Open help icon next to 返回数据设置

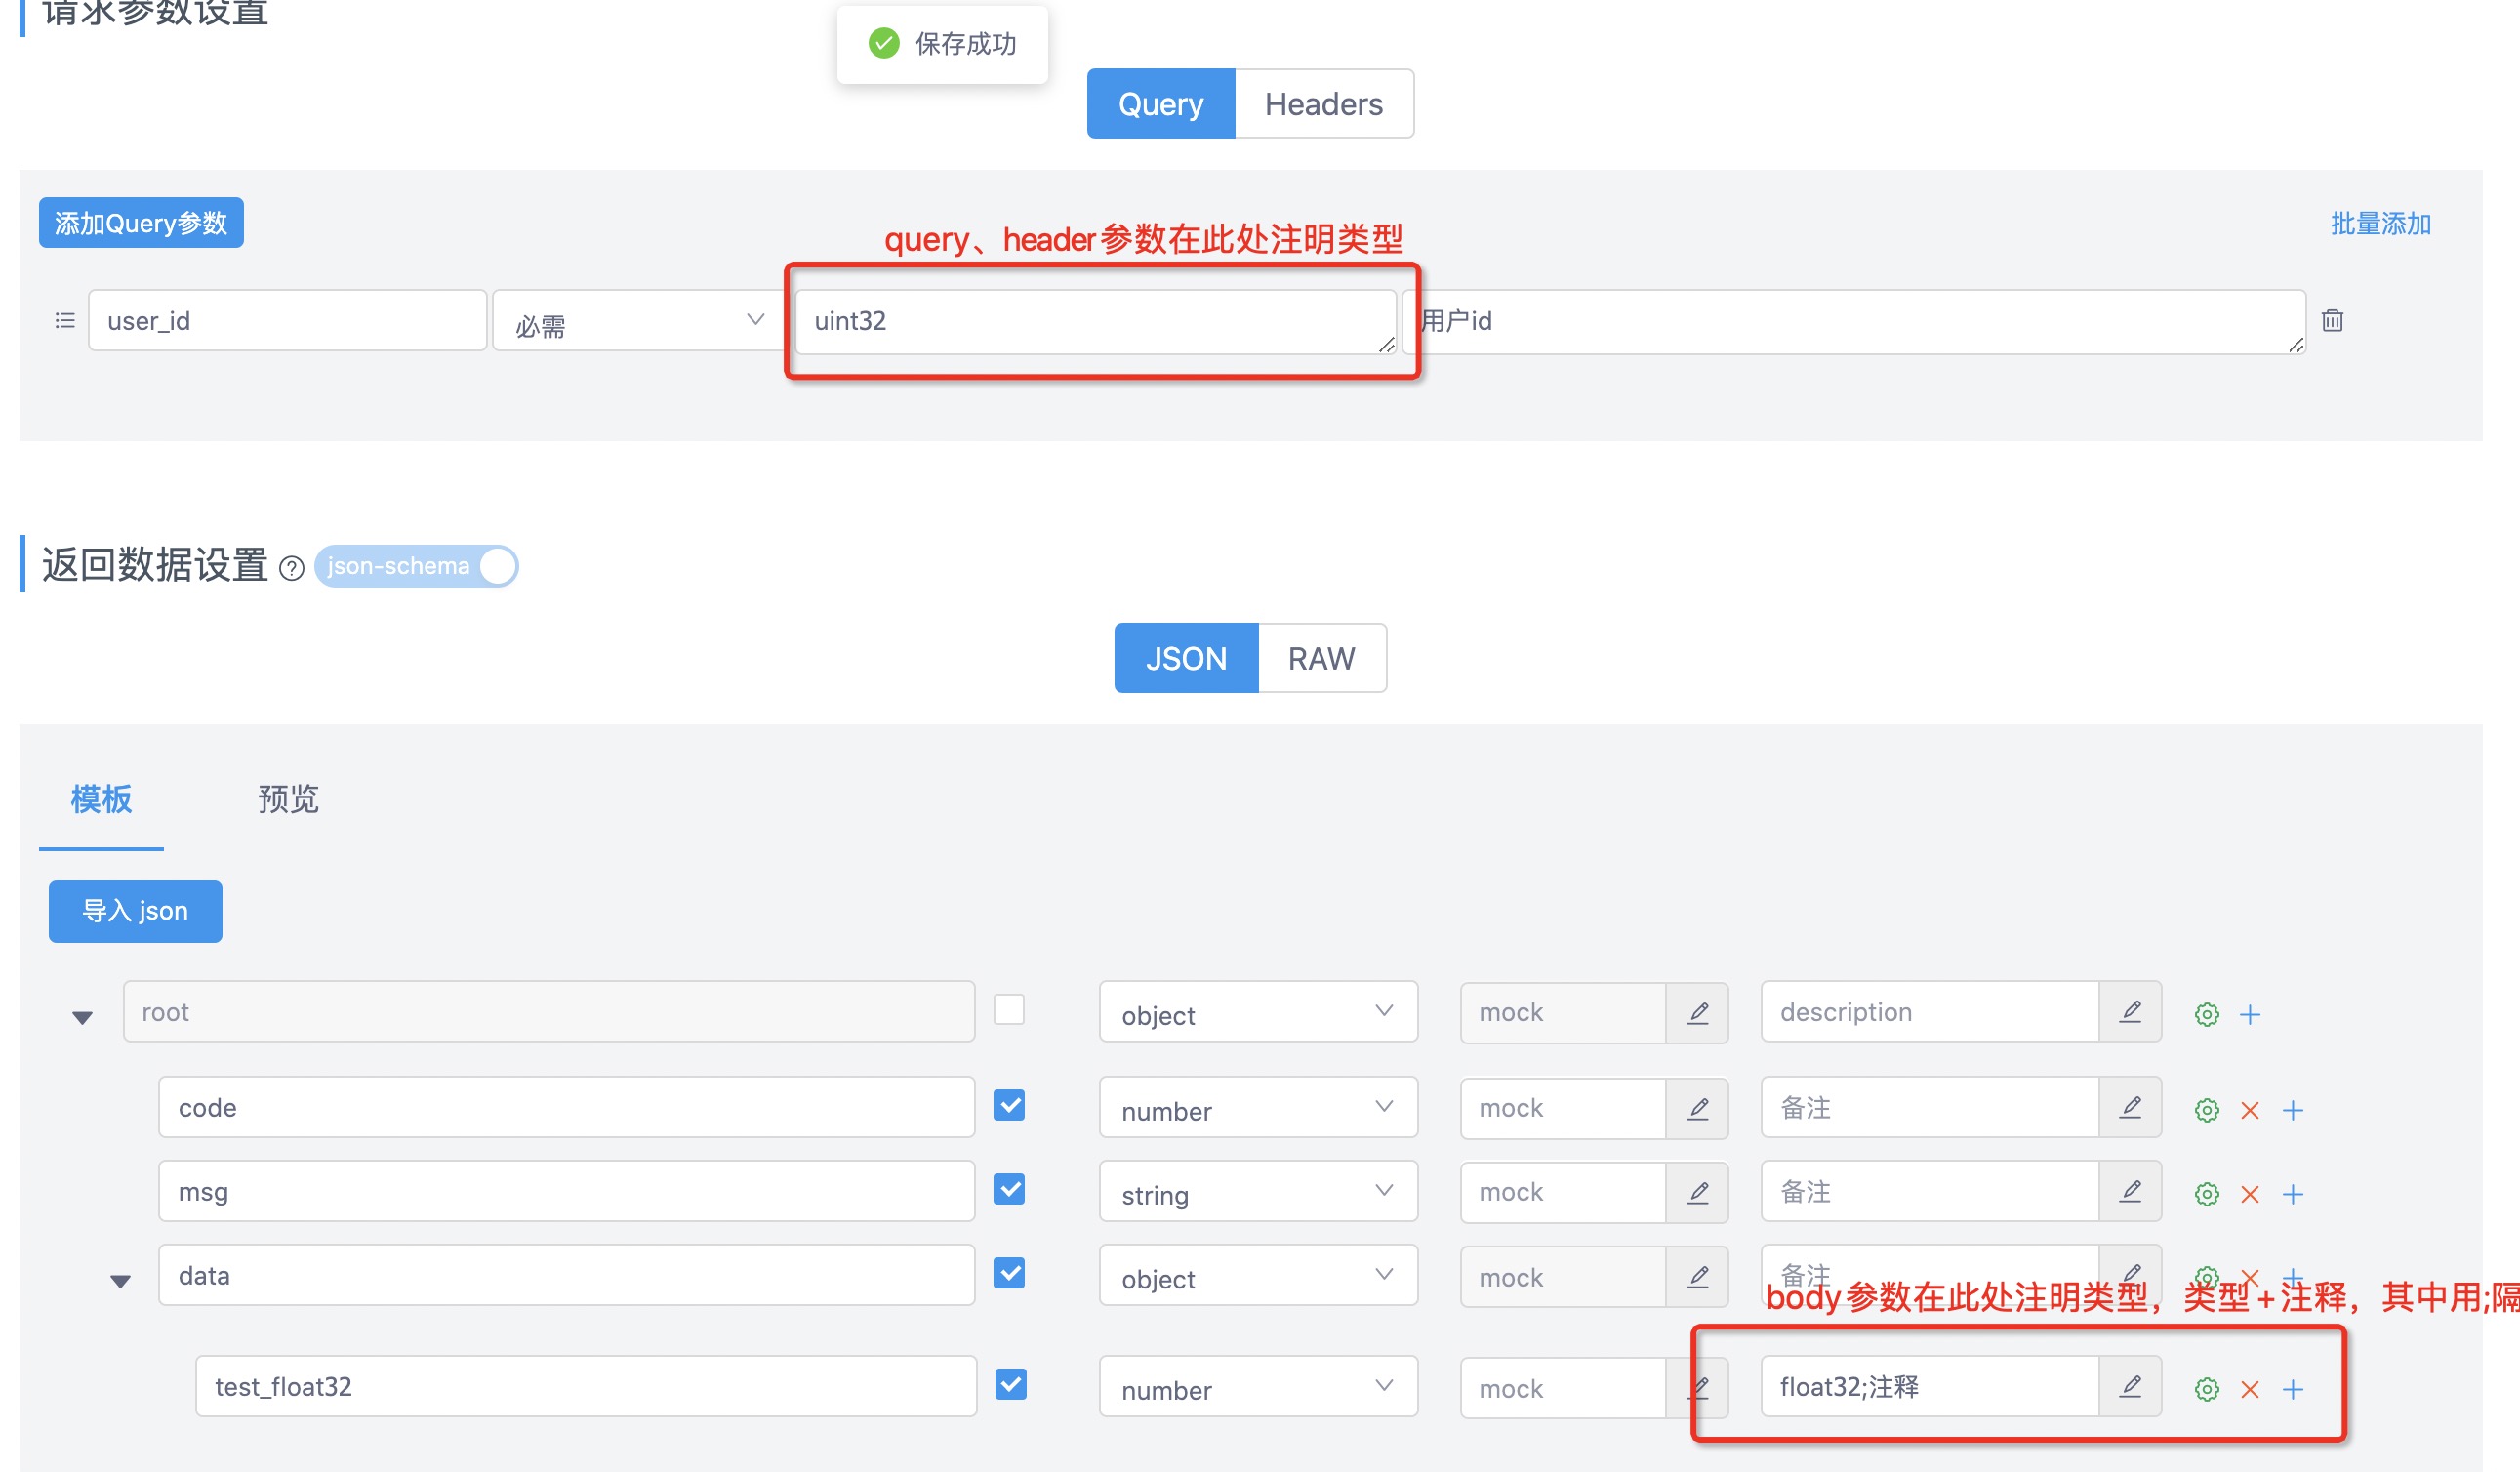(x=291, y=568)
